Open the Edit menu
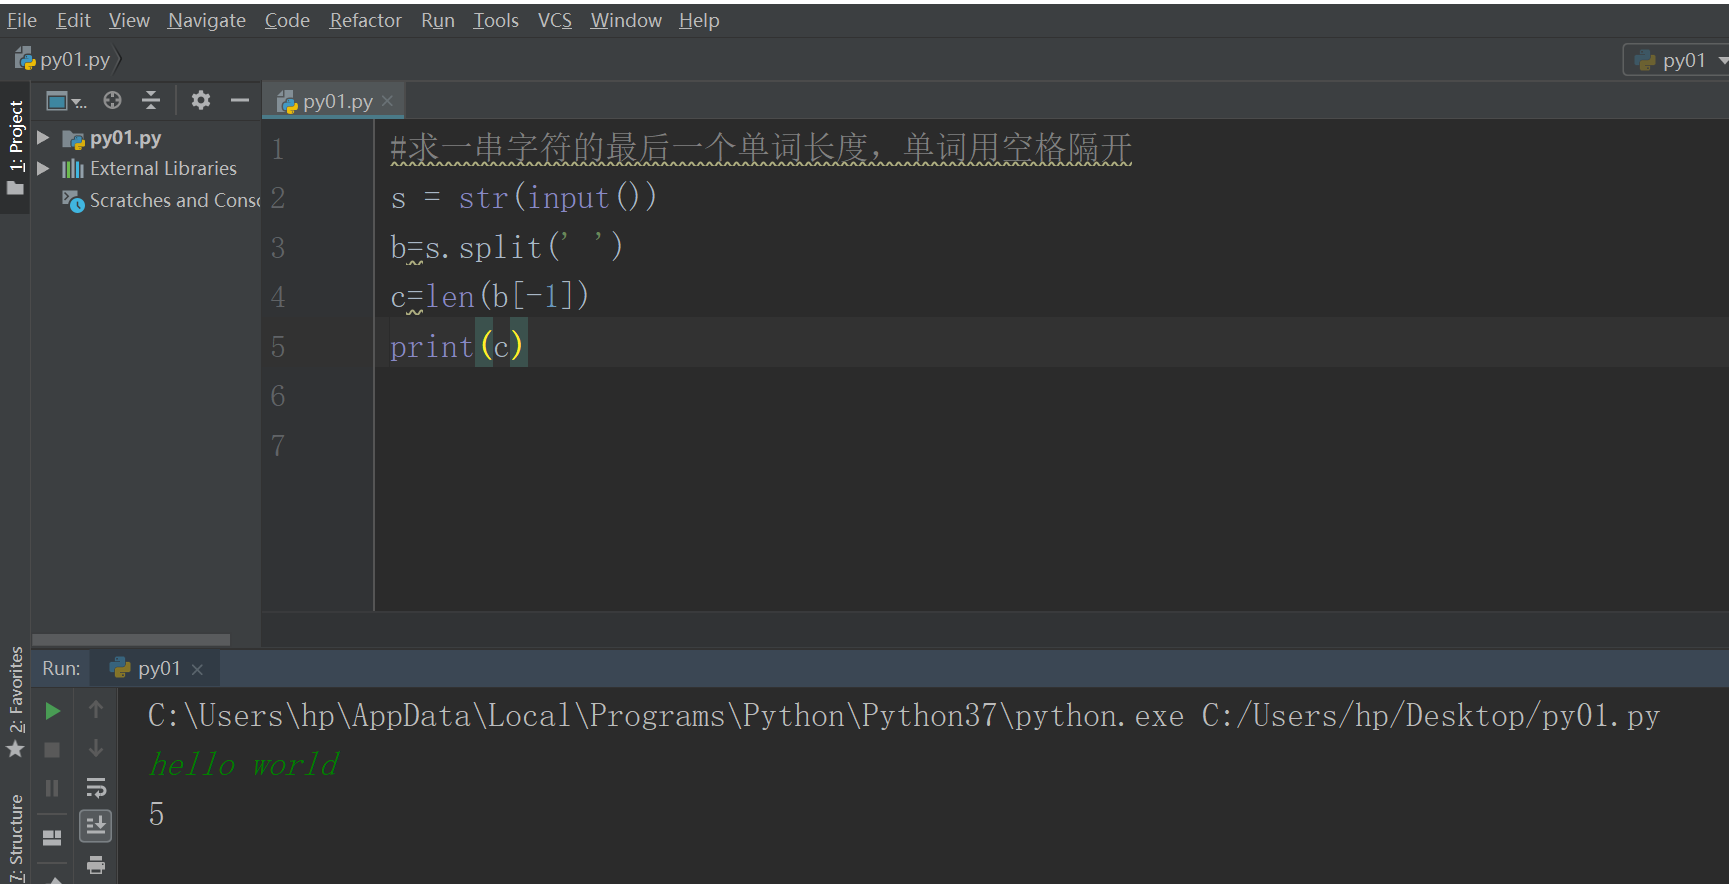This screenshot has height=884, width=1729. coord(73,20)
